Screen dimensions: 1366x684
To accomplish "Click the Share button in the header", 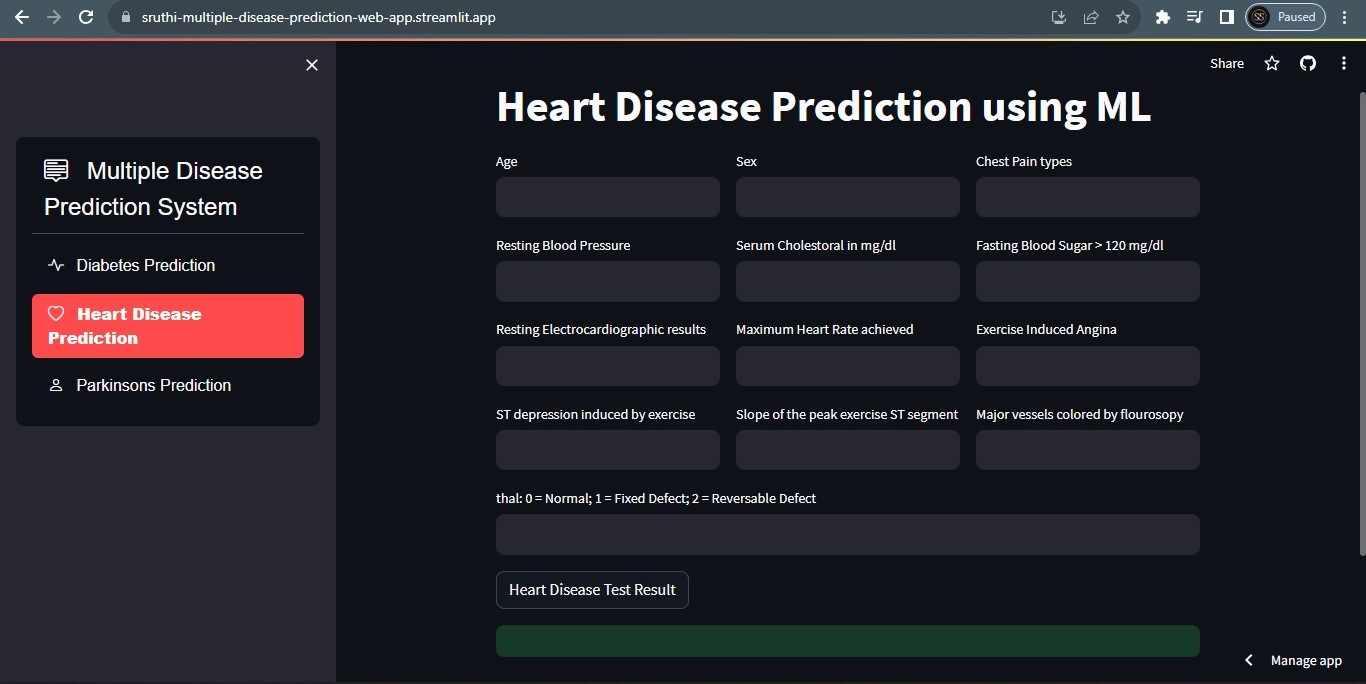I will [x=1227, y=63].
